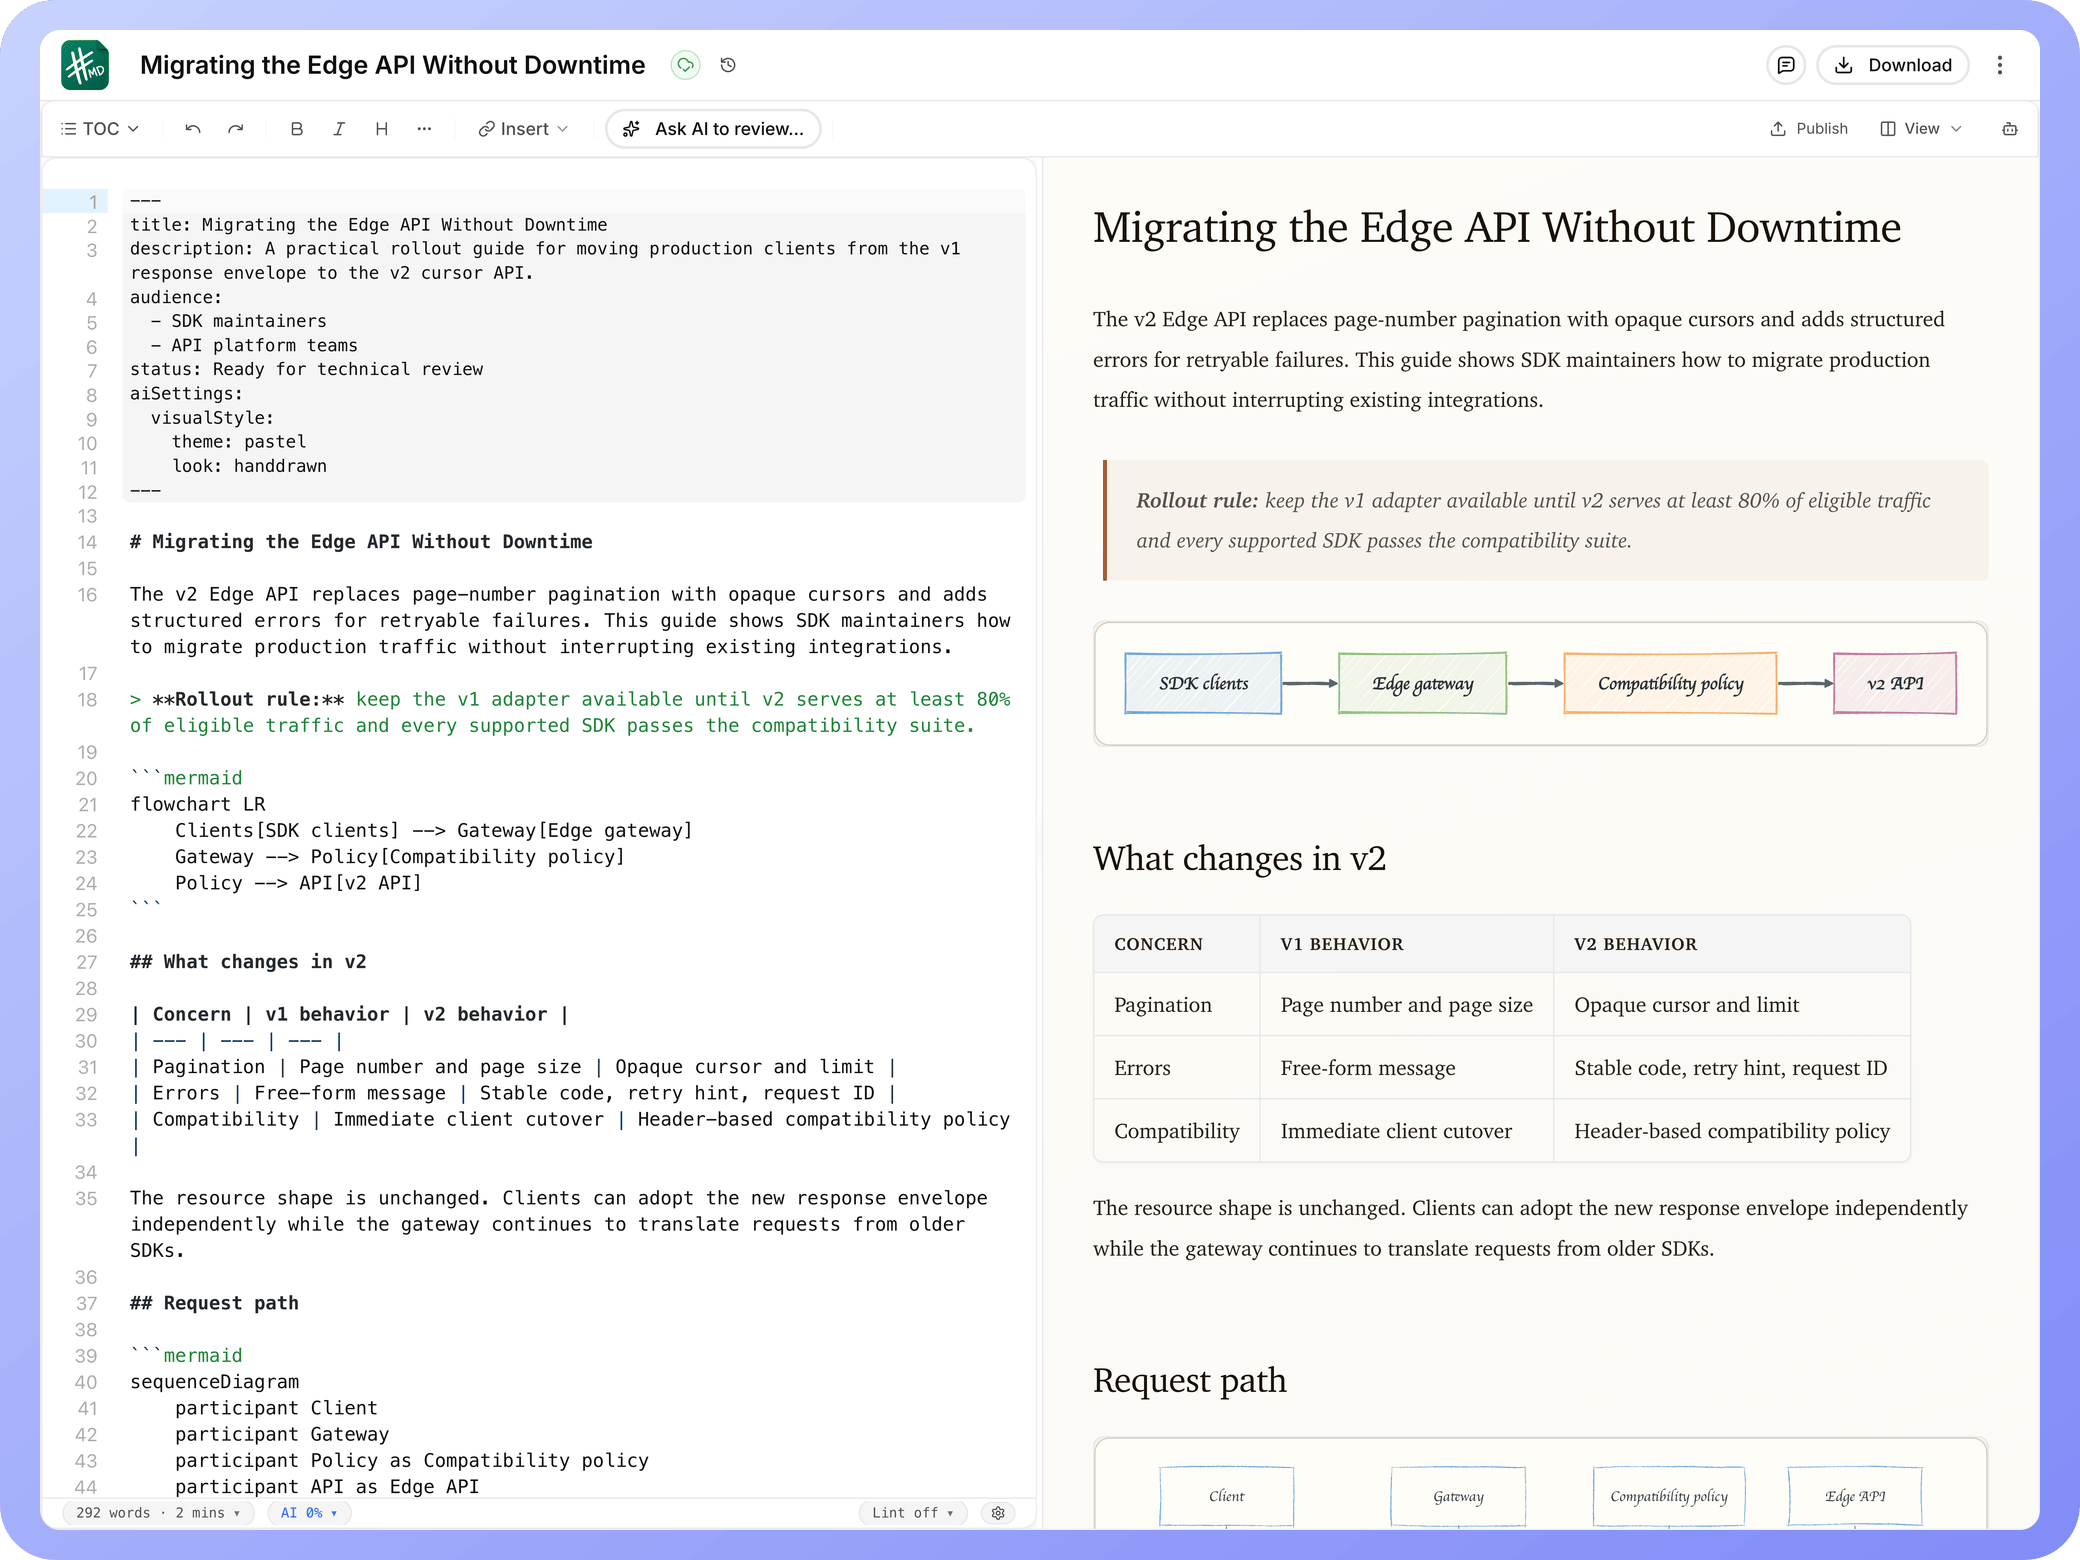The width and height of the screenshot is (2080, 1560).
Task: Click the 'Request path' preview heading
Action: (1190, 1380)
